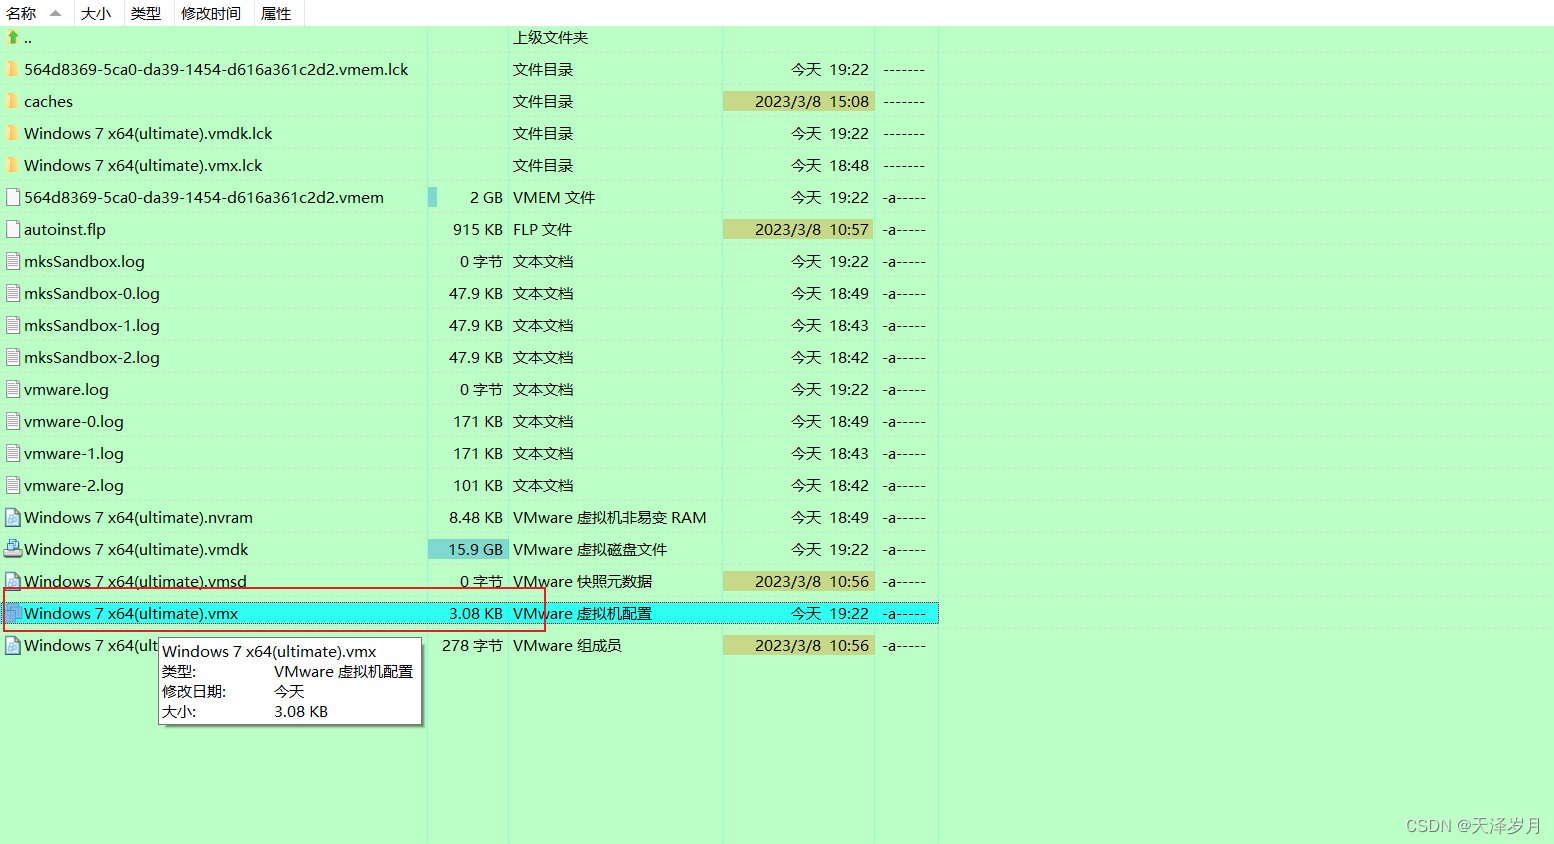The width and height of the screenshot is (1554, 844).
Task: Click the mksSandbox-1.log document icon
Action: [x=13, y=325]
